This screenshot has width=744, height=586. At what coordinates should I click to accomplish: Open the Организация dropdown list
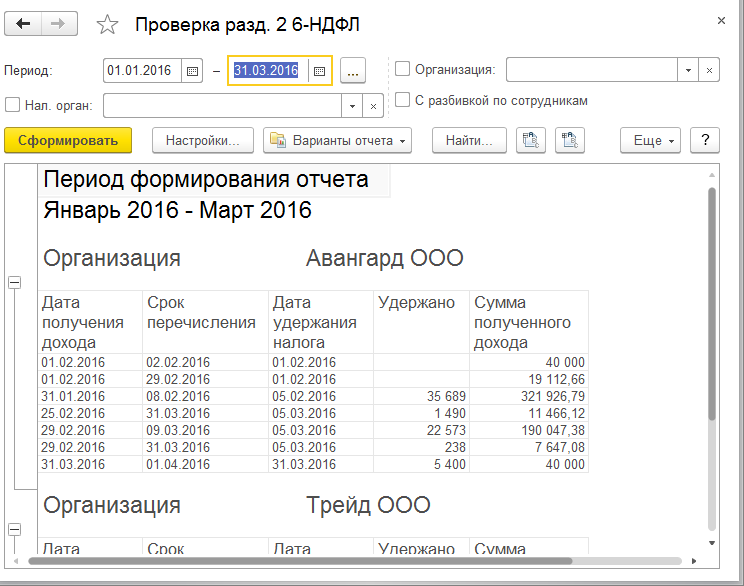tap(688, 70)
